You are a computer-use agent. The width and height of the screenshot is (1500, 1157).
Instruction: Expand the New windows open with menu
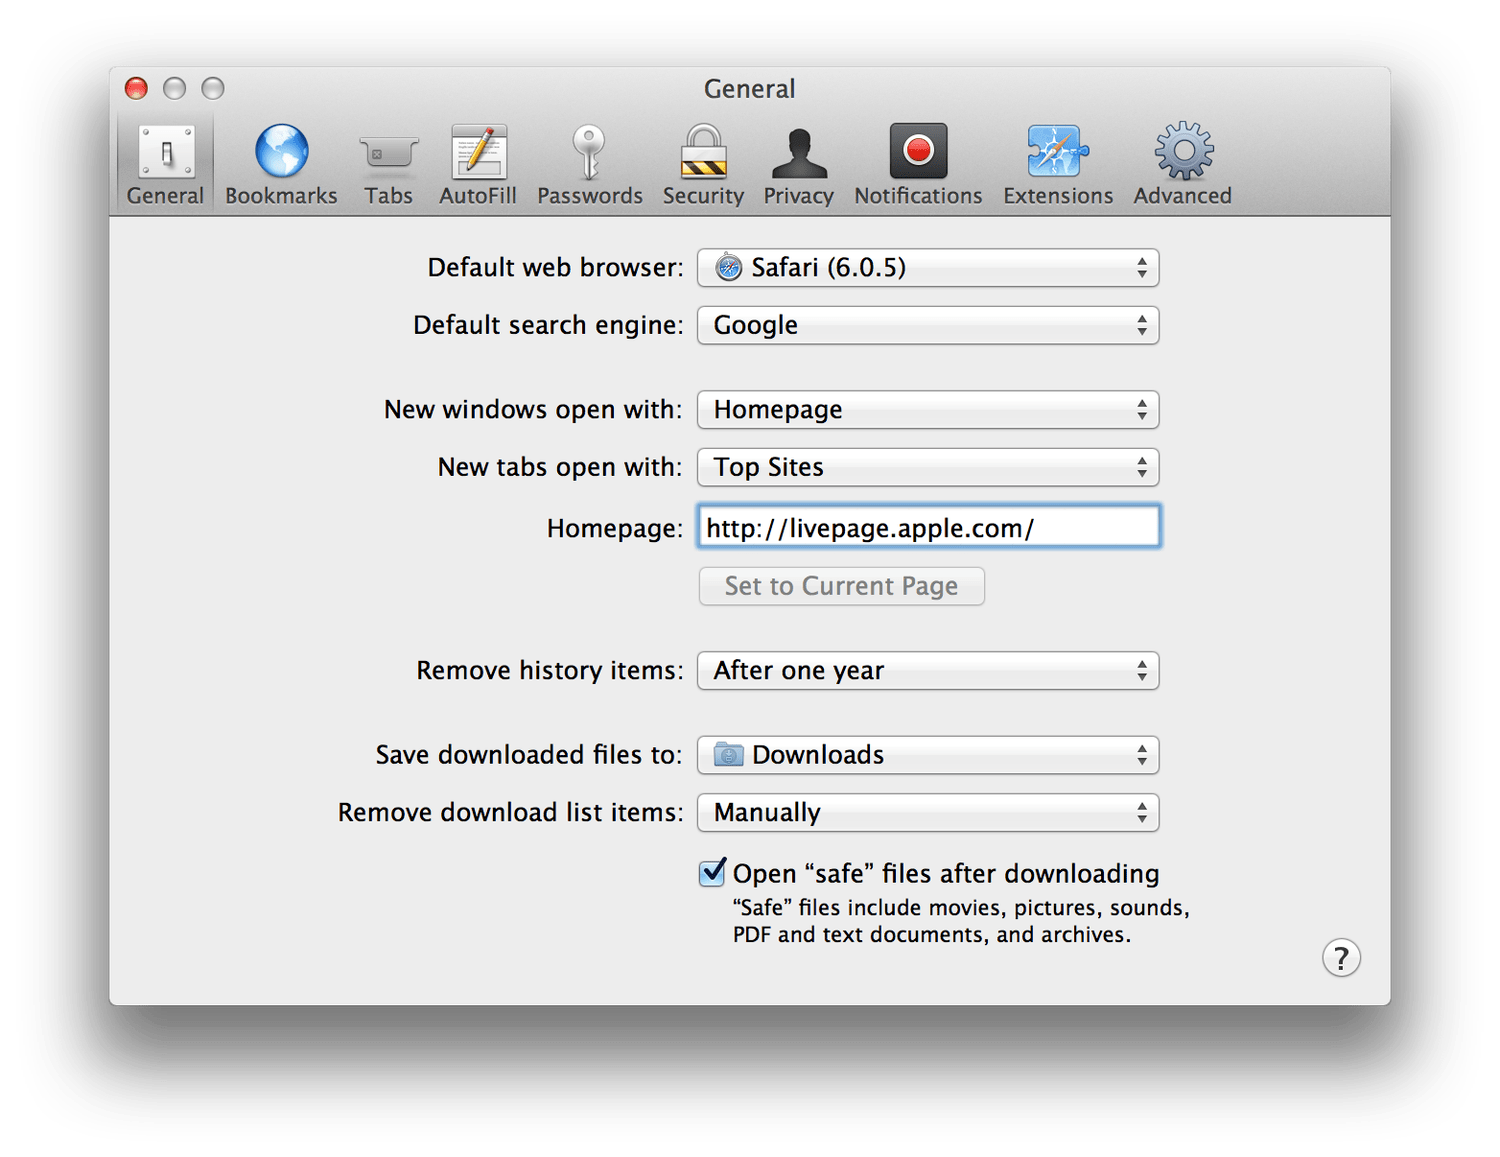pyautogui.click(x=928, y=410)
